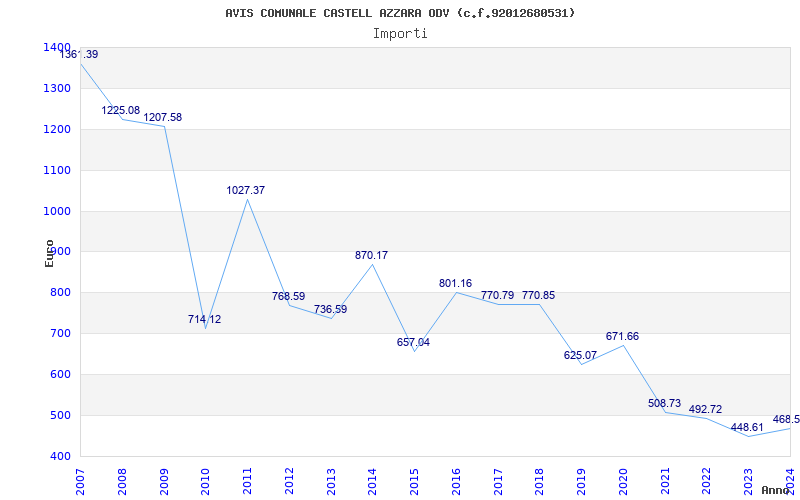Select data label 1027.37

point(246,190)
